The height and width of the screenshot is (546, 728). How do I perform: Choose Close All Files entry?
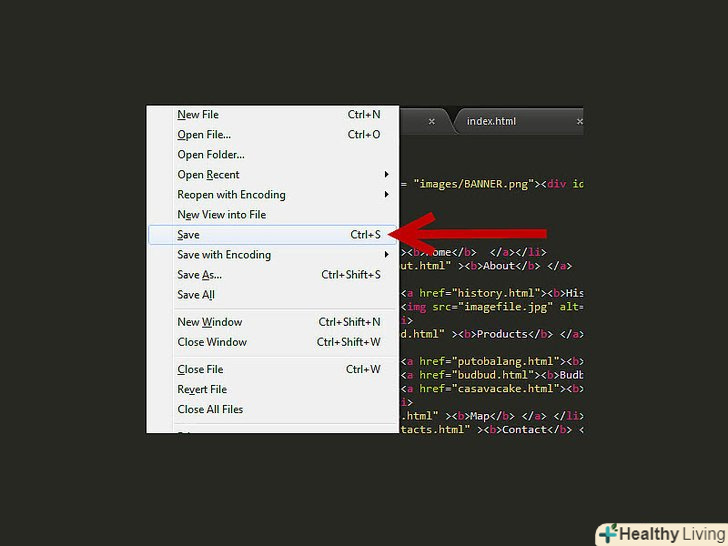[x=273, y=410]
